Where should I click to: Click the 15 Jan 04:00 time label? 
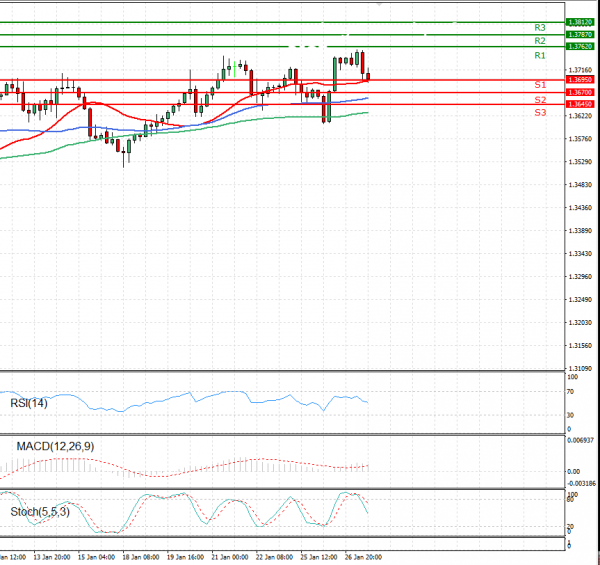pos(96,557)
